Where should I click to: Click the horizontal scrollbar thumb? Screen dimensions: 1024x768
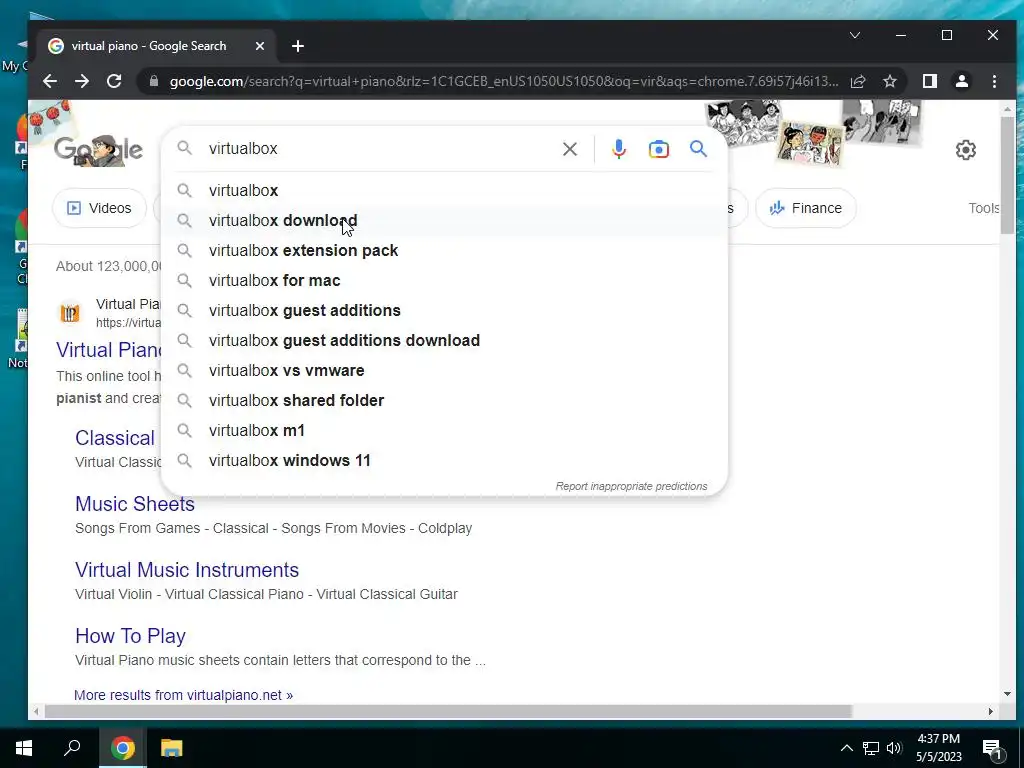(447, 711)
